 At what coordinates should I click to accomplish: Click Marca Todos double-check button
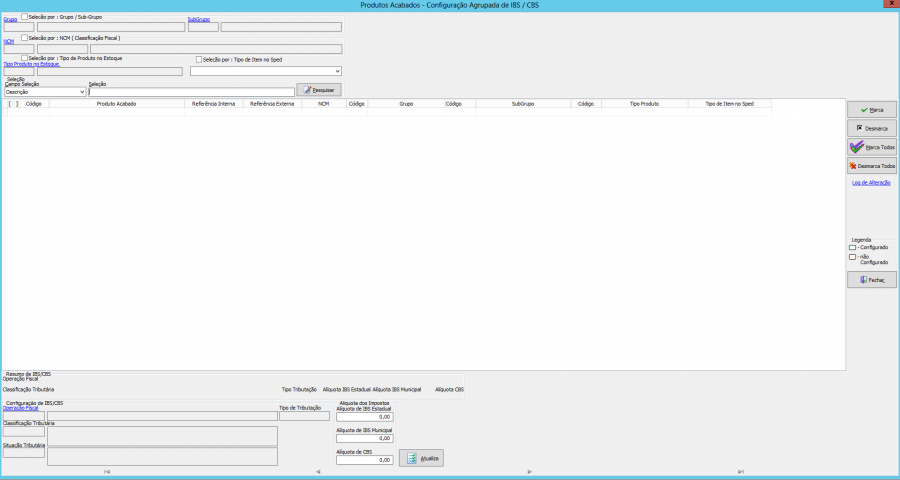(872, 147)
